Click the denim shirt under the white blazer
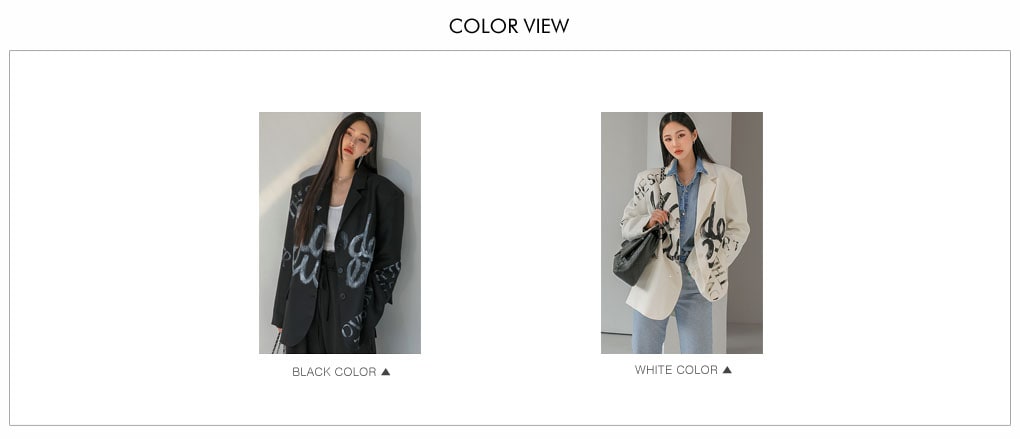 pos(687,208)
